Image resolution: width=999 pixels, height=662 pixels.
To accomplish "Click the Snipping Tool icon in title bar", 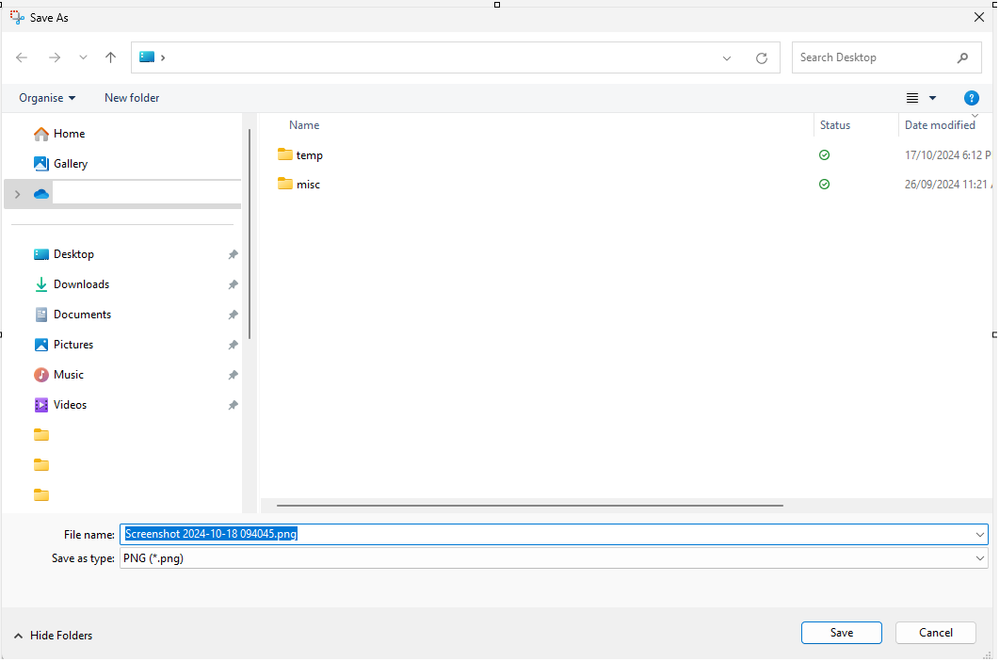I will coord(17,17).
